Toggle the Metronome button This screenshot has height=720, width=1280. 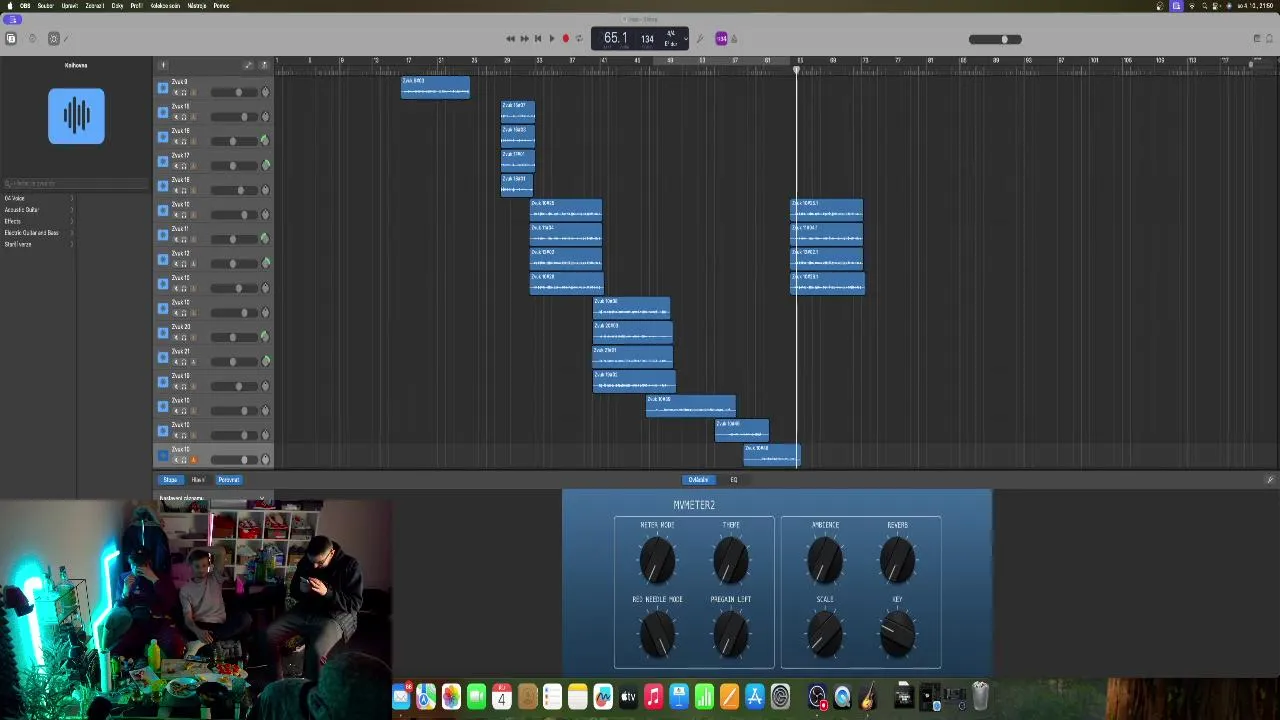pos(734,39)
